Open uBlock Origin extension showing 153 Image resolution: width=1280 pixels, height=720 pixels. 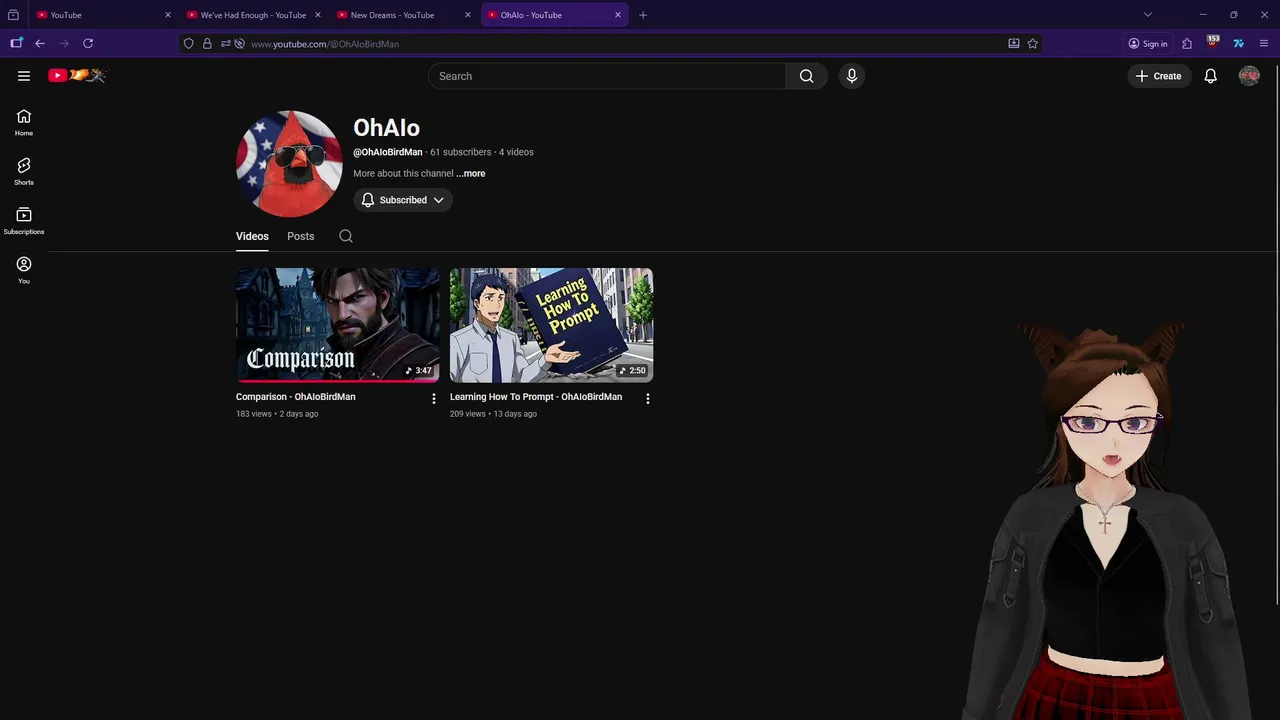(1213, 43)
